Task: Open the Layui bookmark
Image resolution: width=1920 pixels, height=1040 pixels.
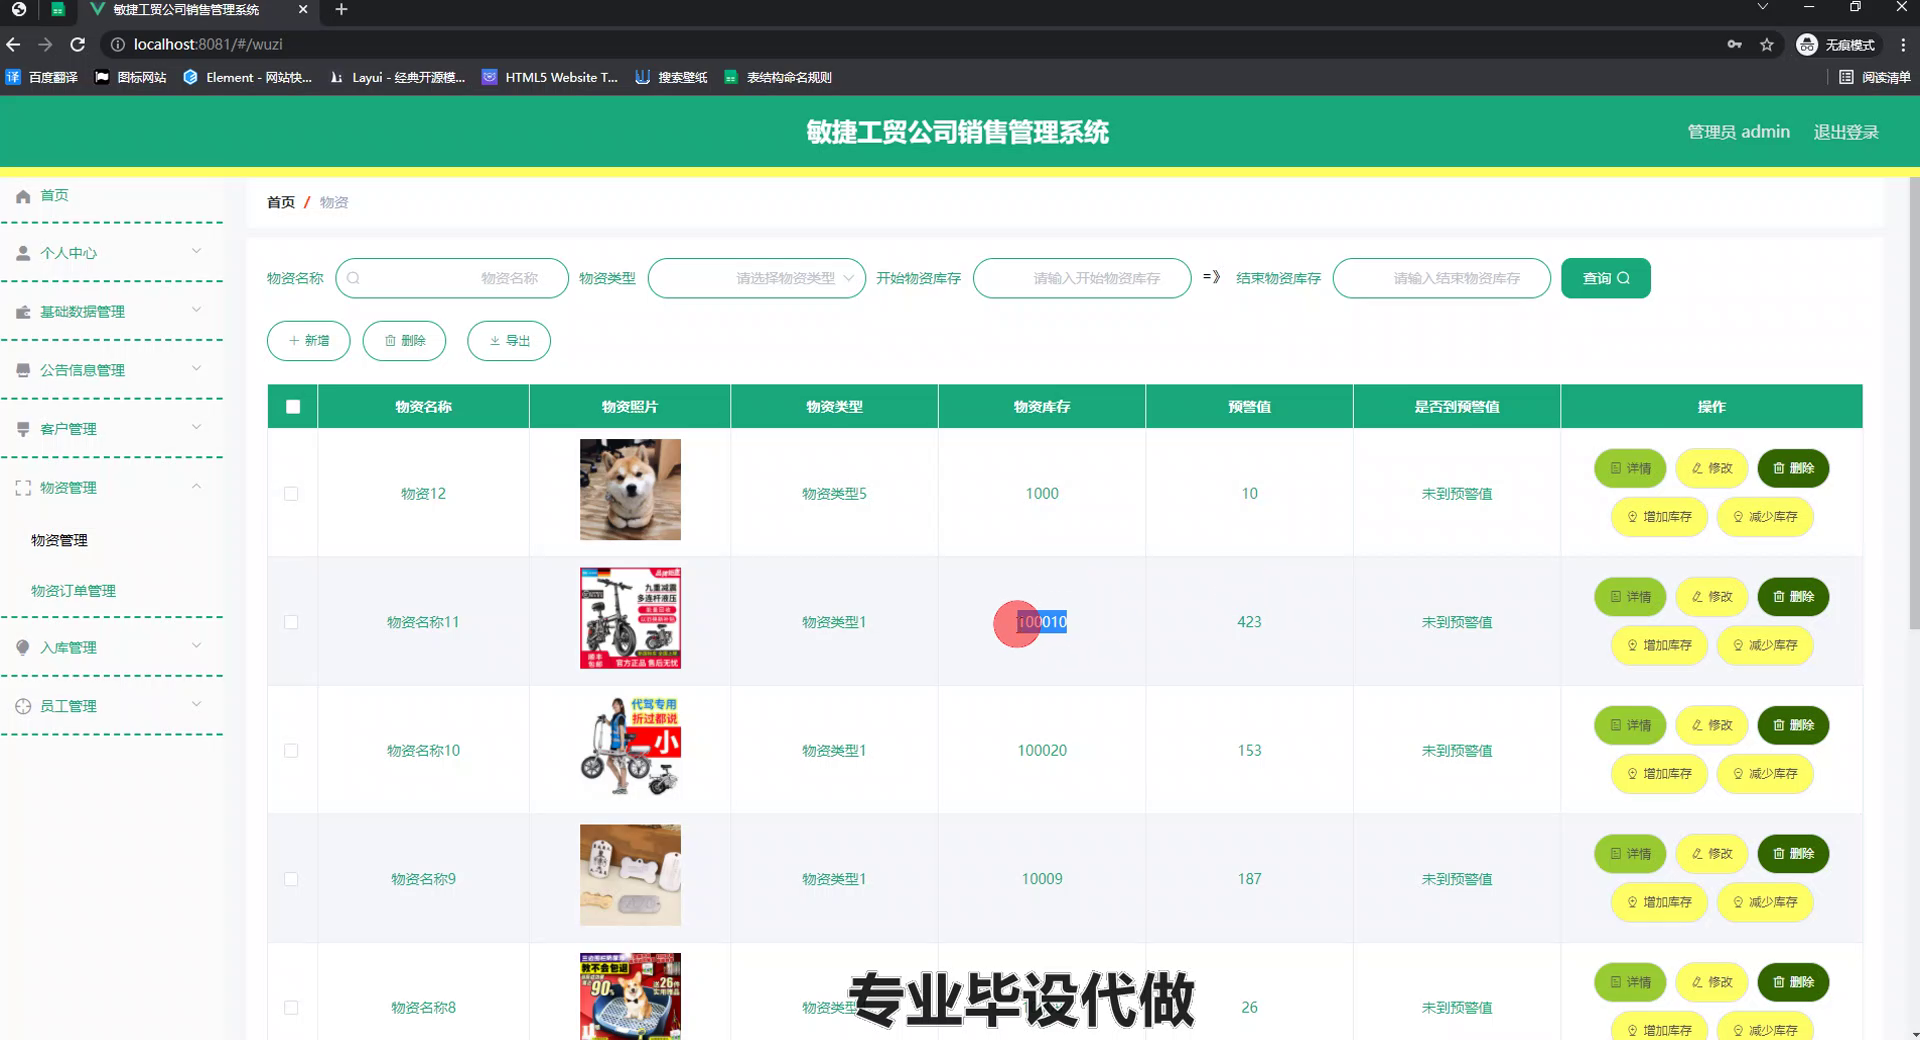Action: click(x=397, y=77)
